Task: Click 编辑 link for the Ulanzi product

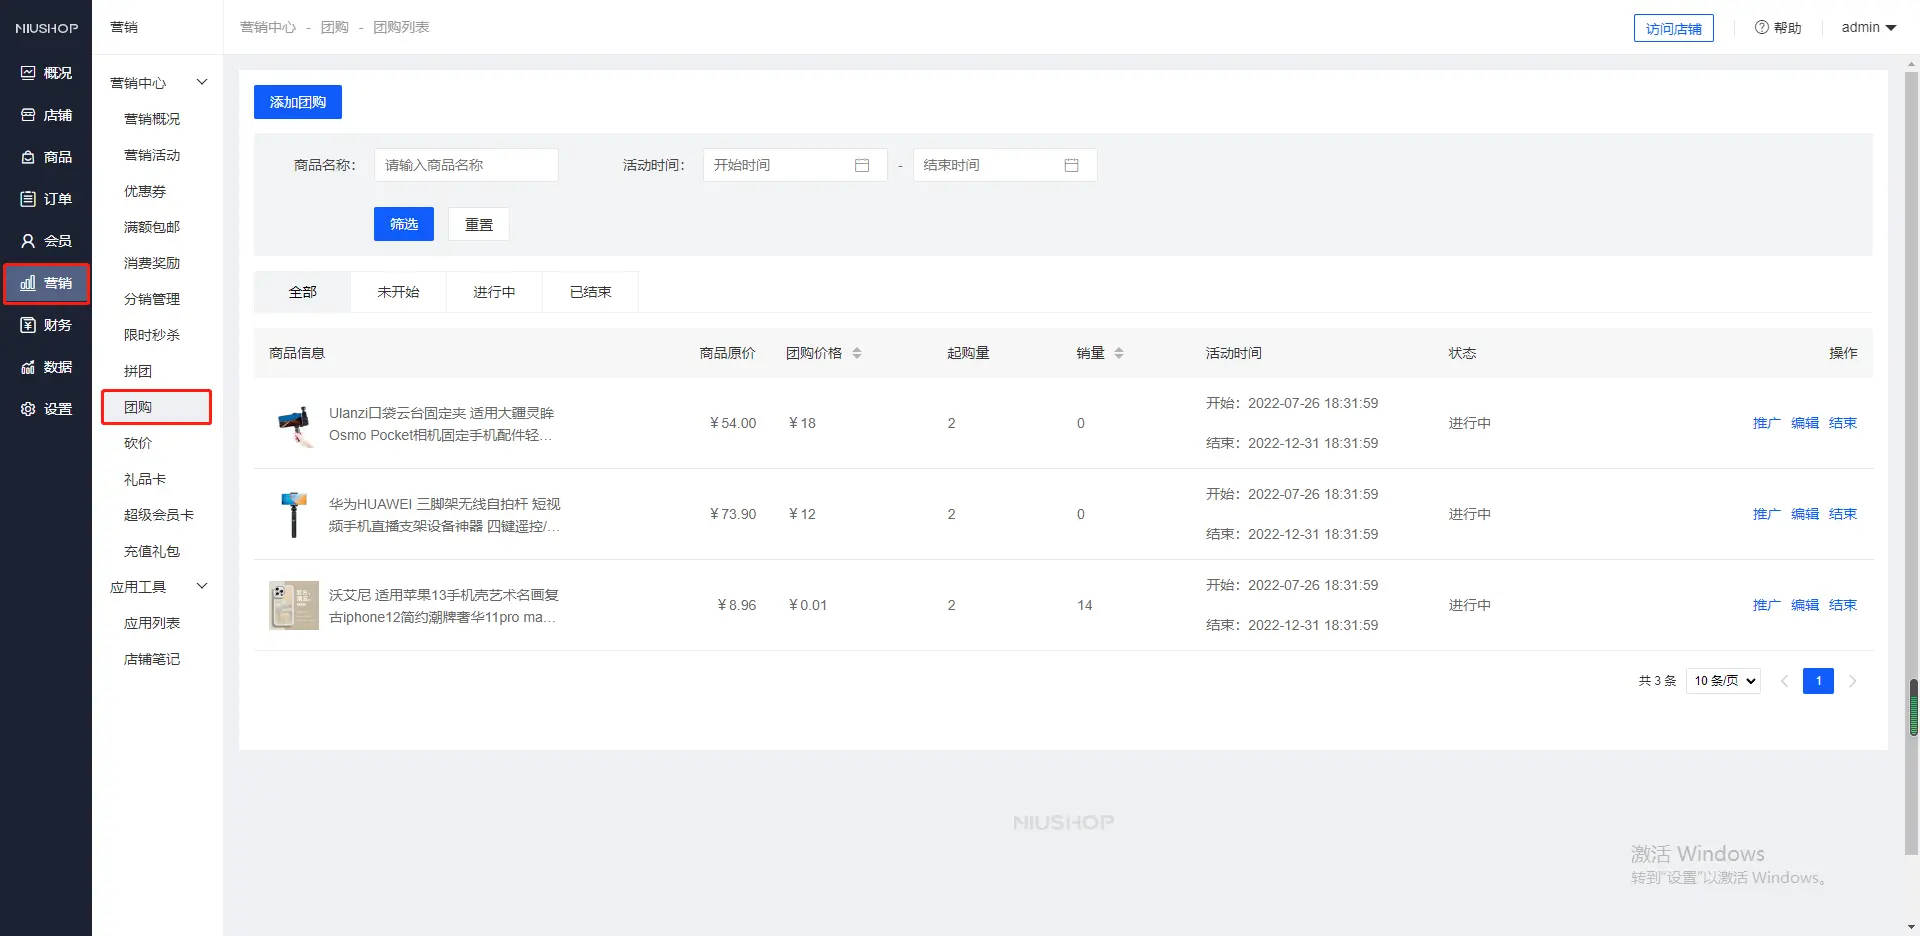Action: click(1804, 423)
